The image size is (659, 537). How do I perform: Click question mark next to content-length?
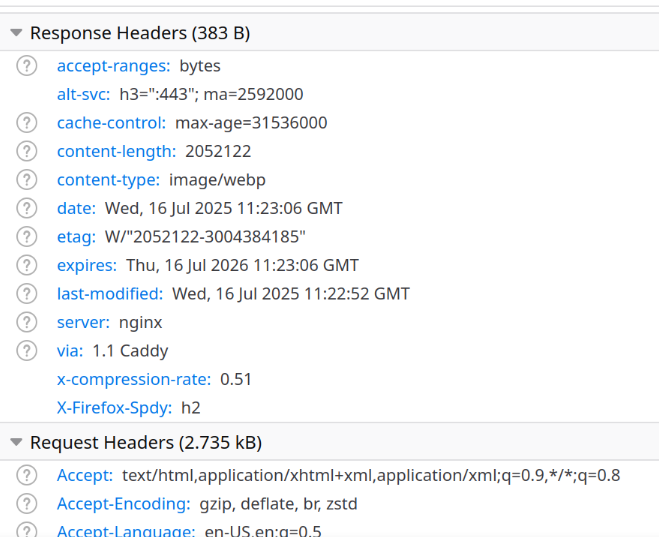(26, 151)
